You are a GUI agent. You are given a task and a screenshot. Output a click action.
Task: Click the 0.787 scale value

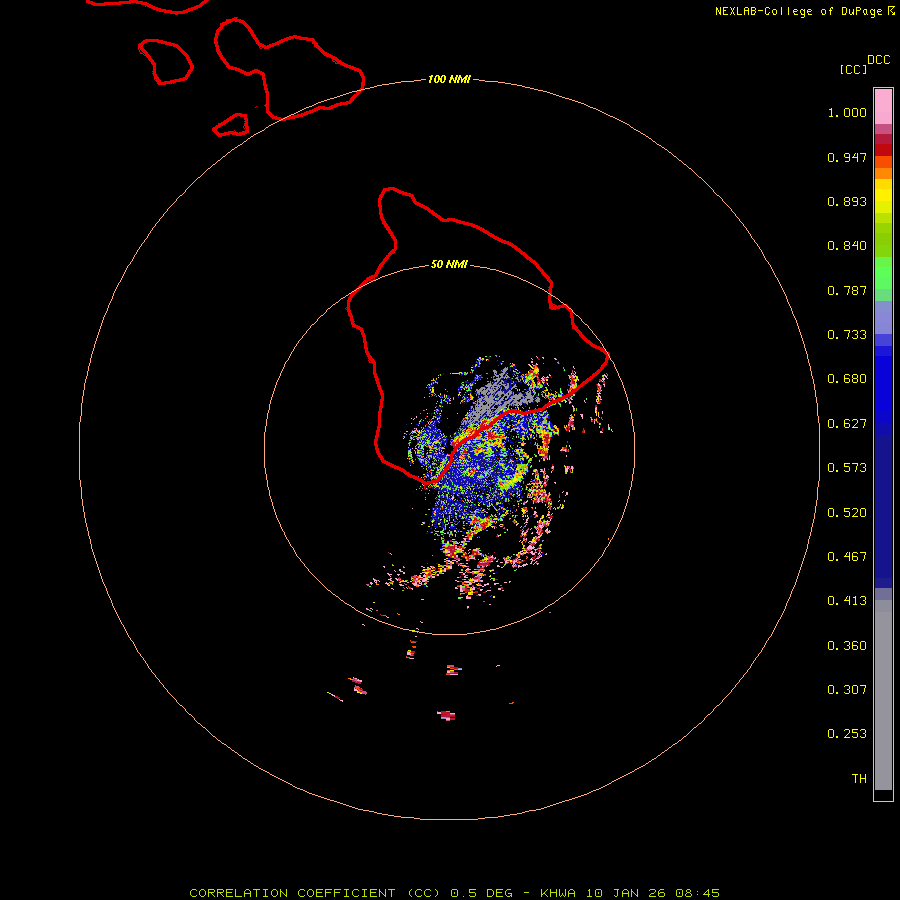847,290
